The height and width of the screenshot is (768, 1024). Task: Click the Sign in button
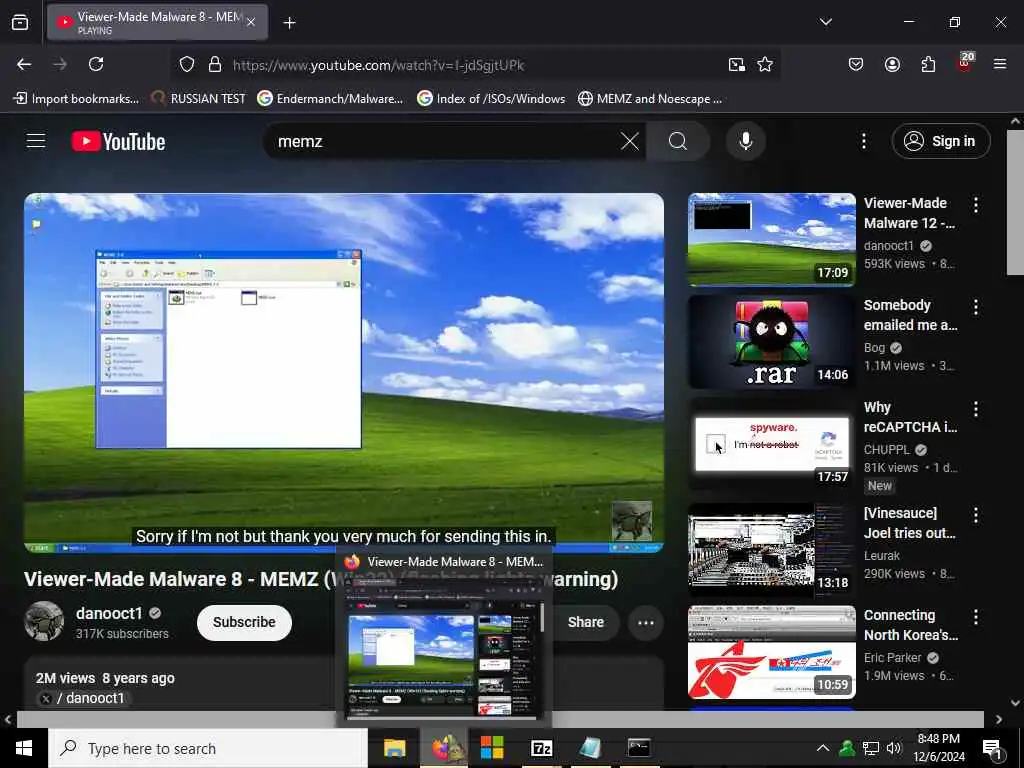(x=941, y=141)
